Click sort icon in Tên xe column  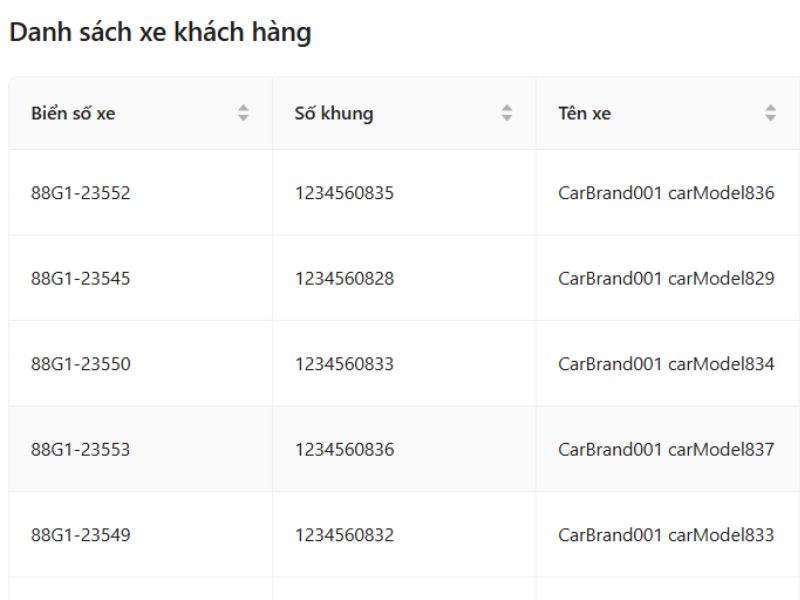click(770, 114)
